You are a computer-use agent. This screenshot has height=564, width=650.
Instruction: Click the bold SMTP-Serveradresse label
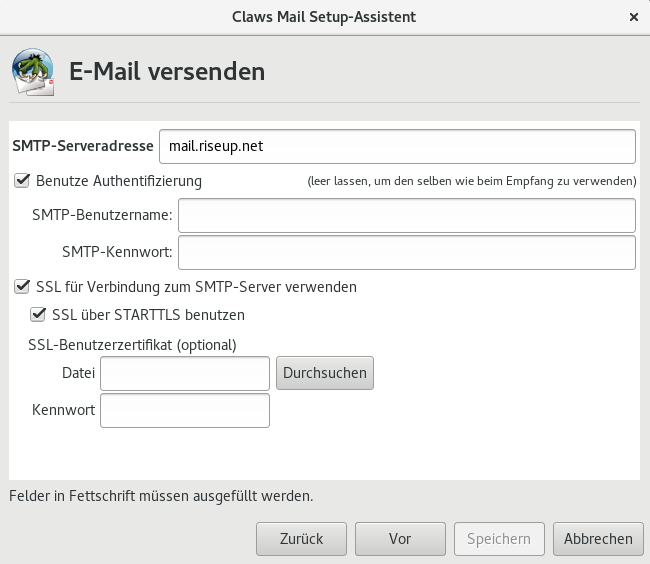pos(83,146)
